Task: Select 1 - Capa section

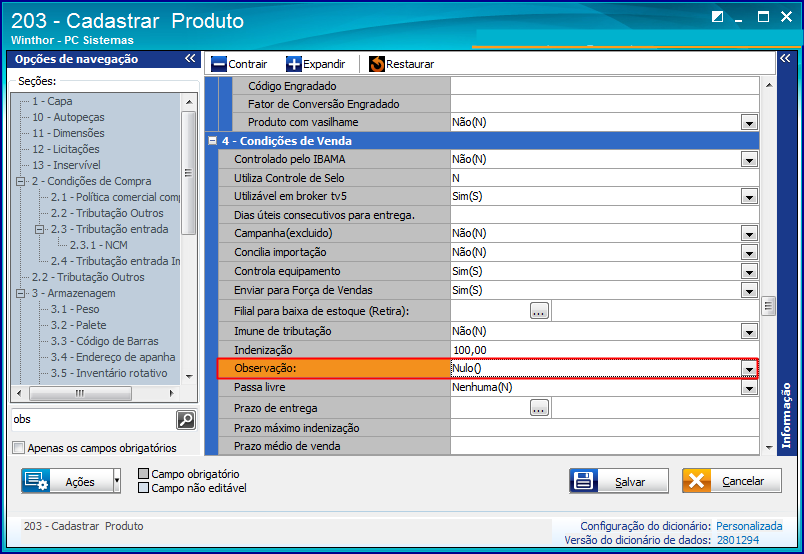Action: (52, 101)
